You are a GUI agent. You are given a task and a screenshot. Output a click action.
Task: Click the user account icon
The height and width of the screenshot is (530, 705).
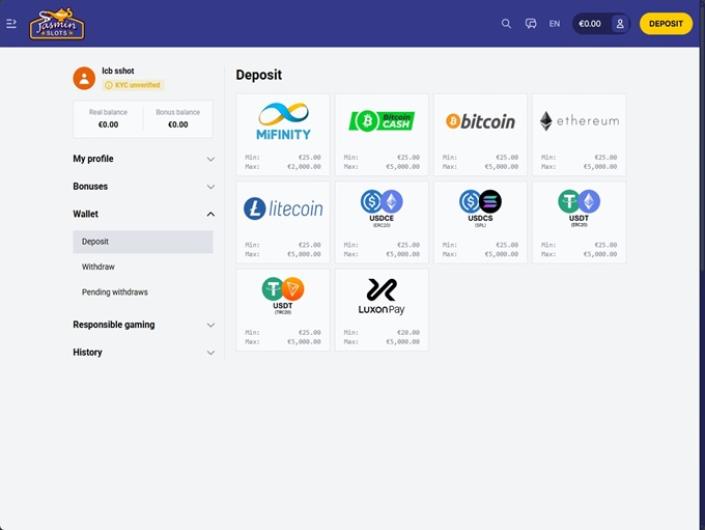pyautogui.click(x=620, y=24)
